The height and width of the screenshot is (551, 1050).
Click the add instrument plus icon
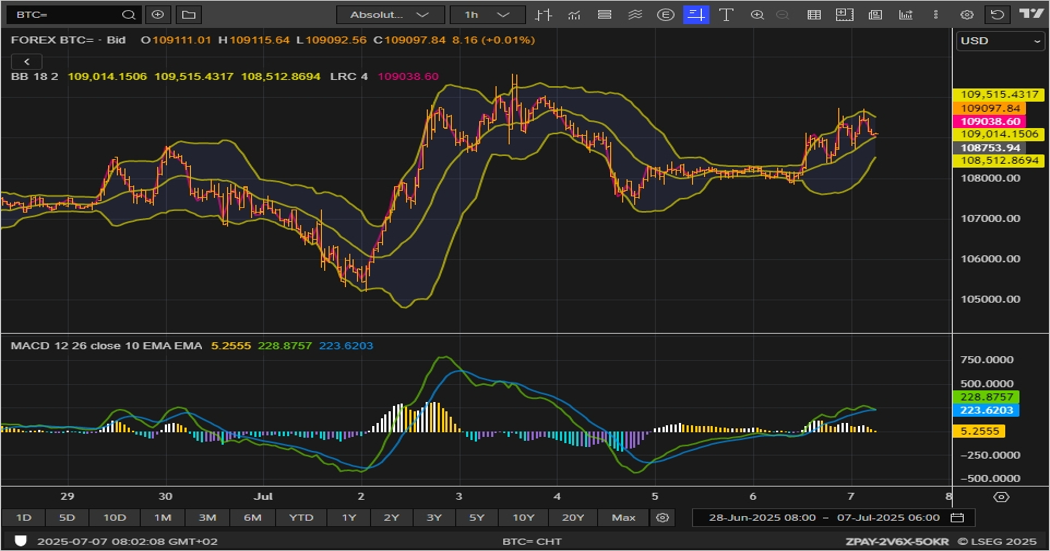click(157, 14)
